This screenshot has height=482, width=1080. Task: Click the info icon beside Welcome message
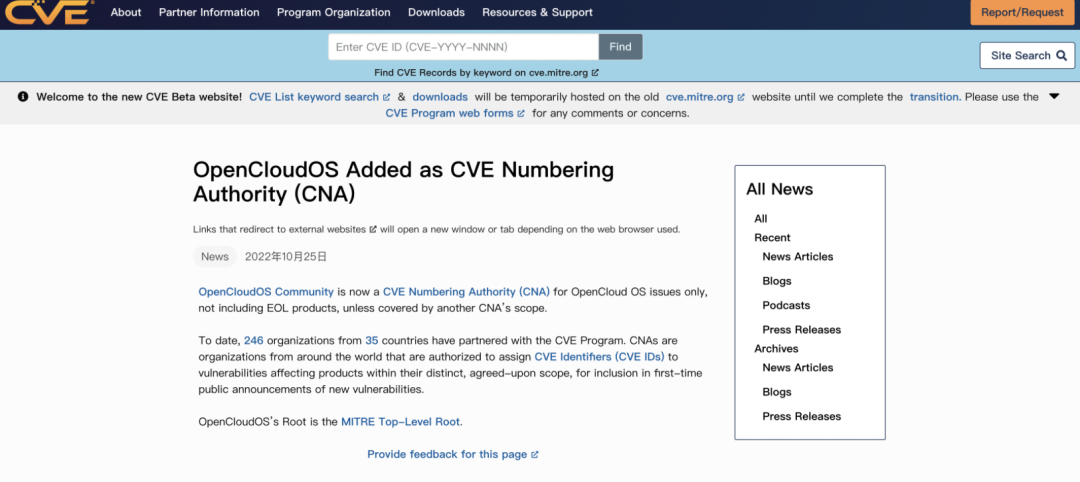click(x=23, y=97)
